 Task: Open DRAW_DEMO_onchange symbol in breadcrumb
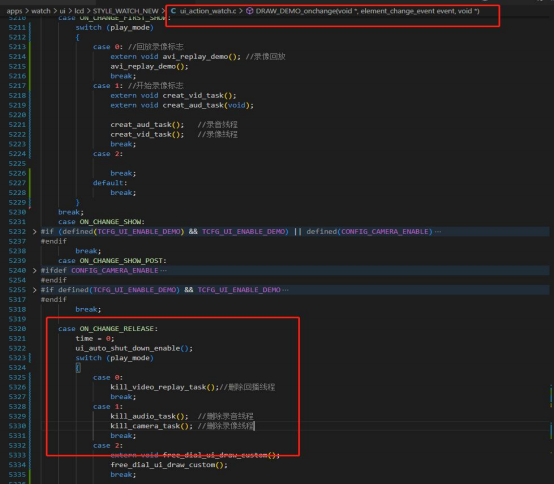[367, 11]
